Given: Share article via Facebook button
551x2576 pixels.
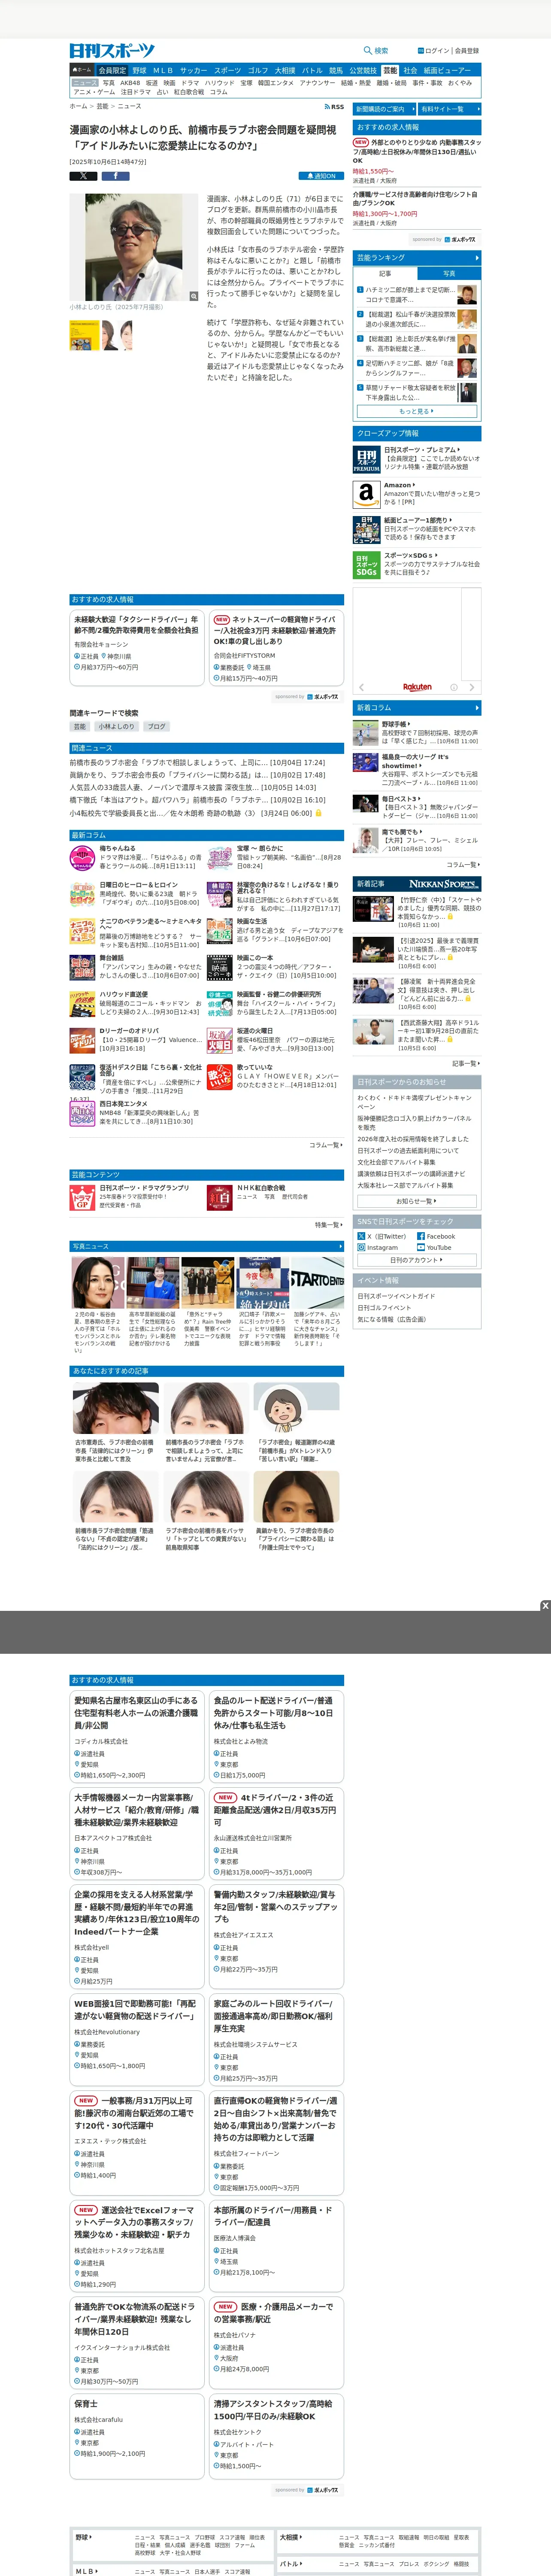Looking at the screenshot, I should pyautogui.click(x=115, y=176).
